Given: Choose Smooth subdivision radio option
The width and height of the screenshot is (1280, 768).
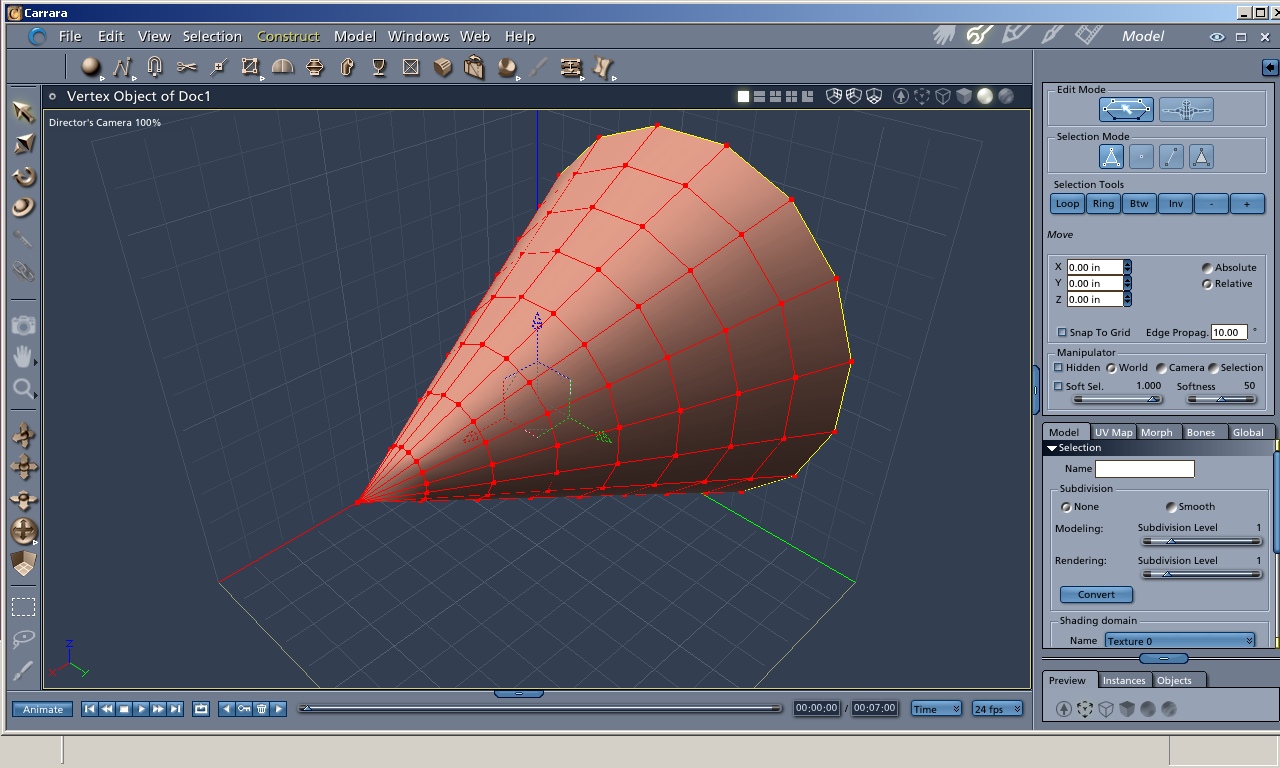Looking at the screenshot, I should coord(1171,507).
